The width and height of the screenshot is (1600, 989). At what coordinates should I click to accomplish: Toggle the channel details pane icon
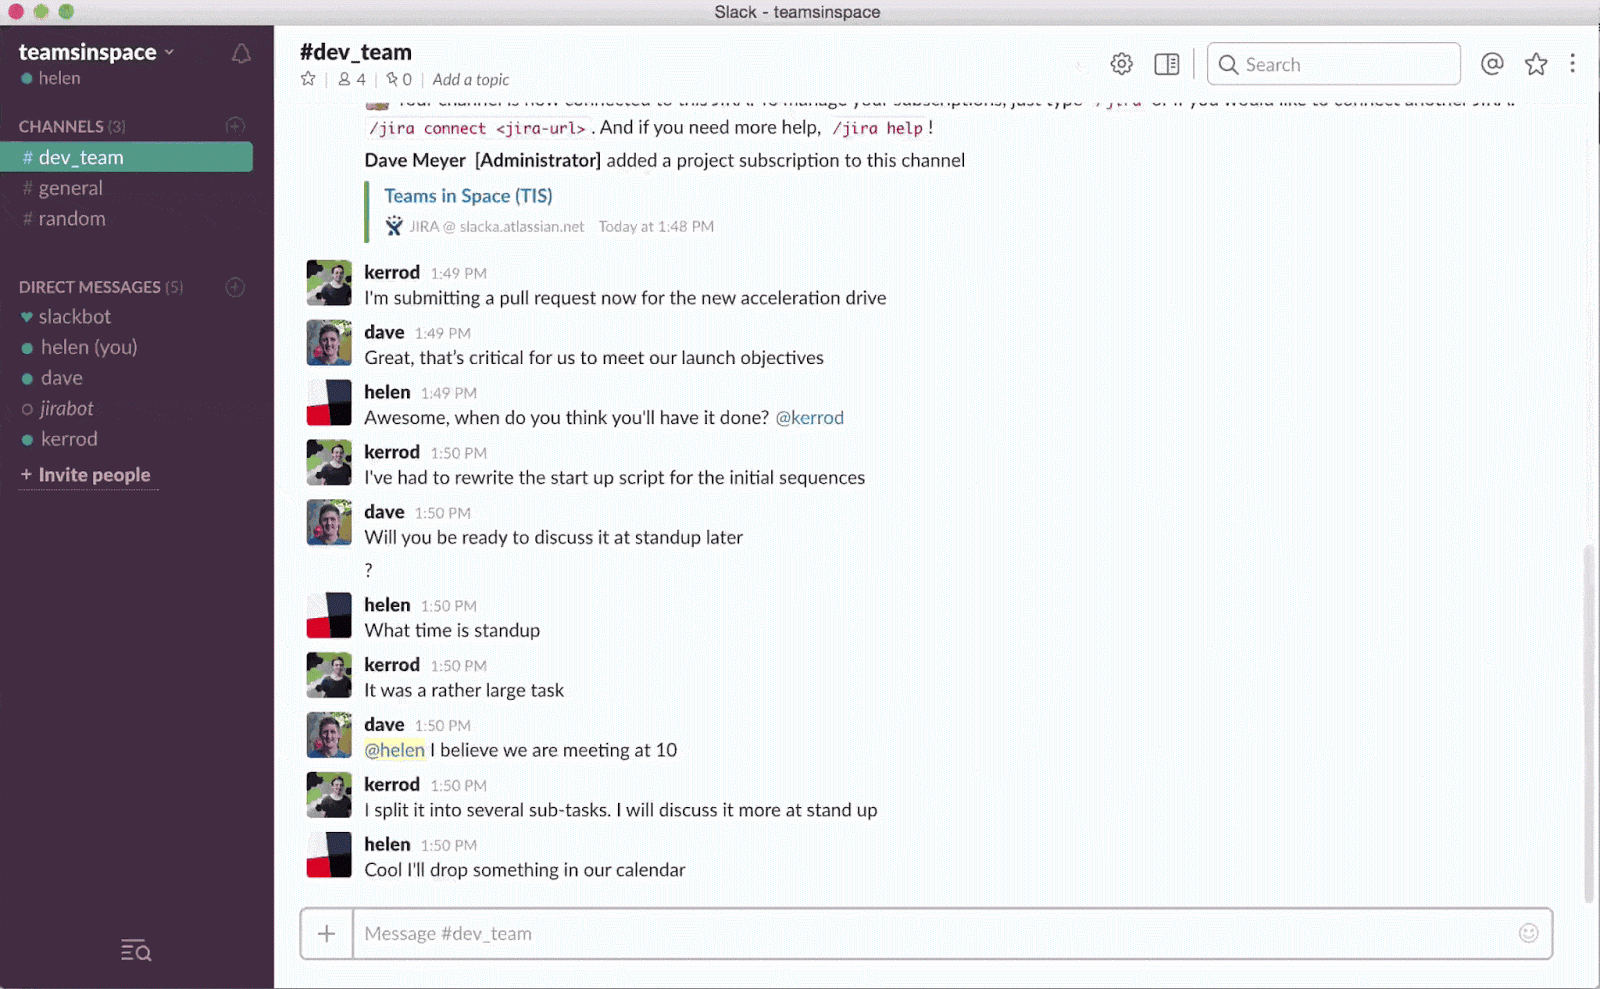[x=1166, y=64]
